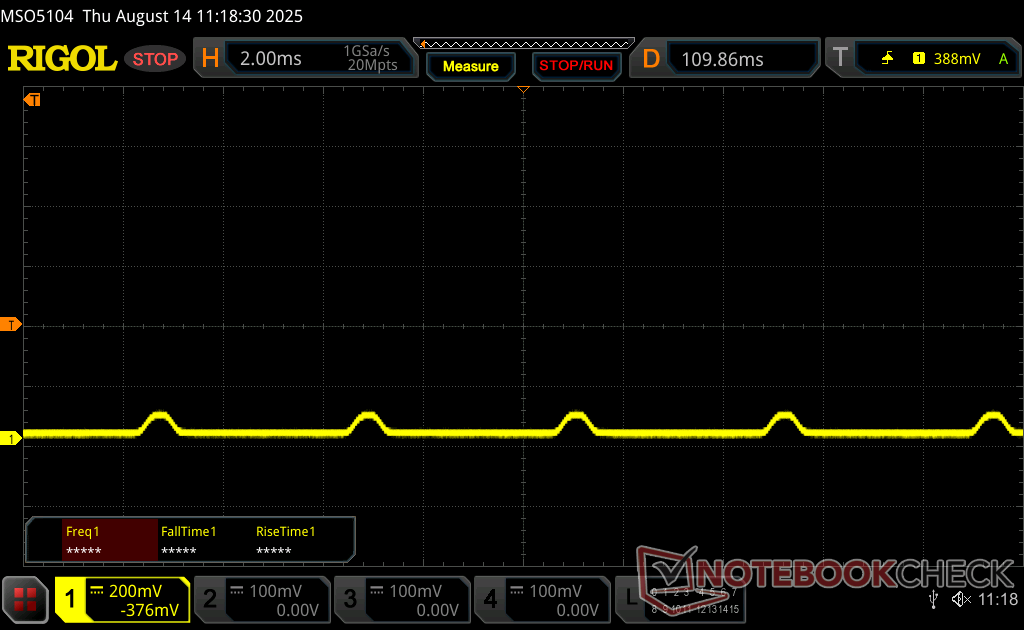Click the trigger source channel 1 badge
Image resolution: width=1024 pixels, height=630 pixels.
coord(918,59)
